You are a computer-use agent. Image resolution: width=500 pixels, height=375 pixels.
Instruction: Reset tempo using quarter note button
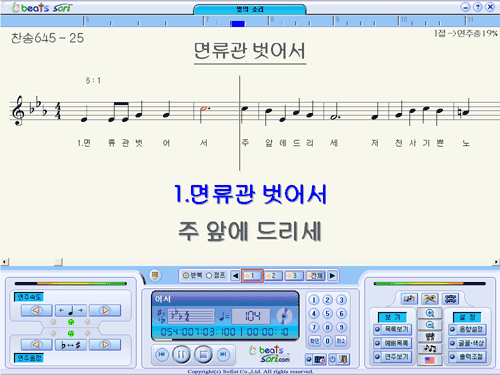(x=71, y=310)
